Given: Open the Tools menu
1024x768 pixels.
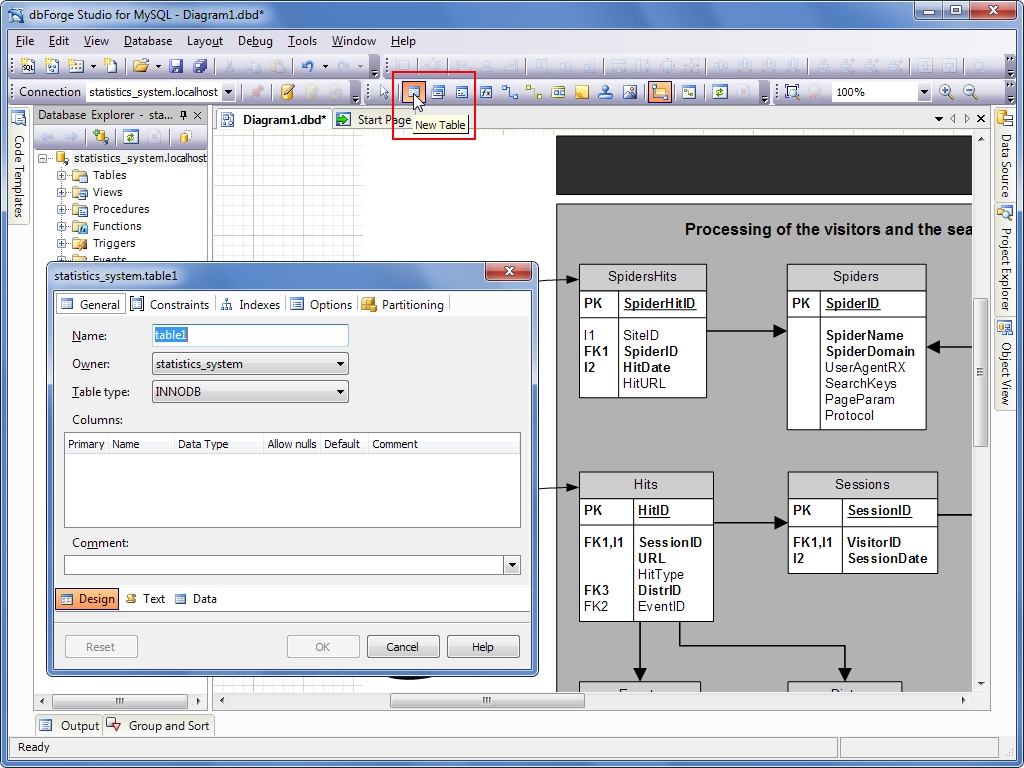Looking at the screenshot, I should [302, 40].
